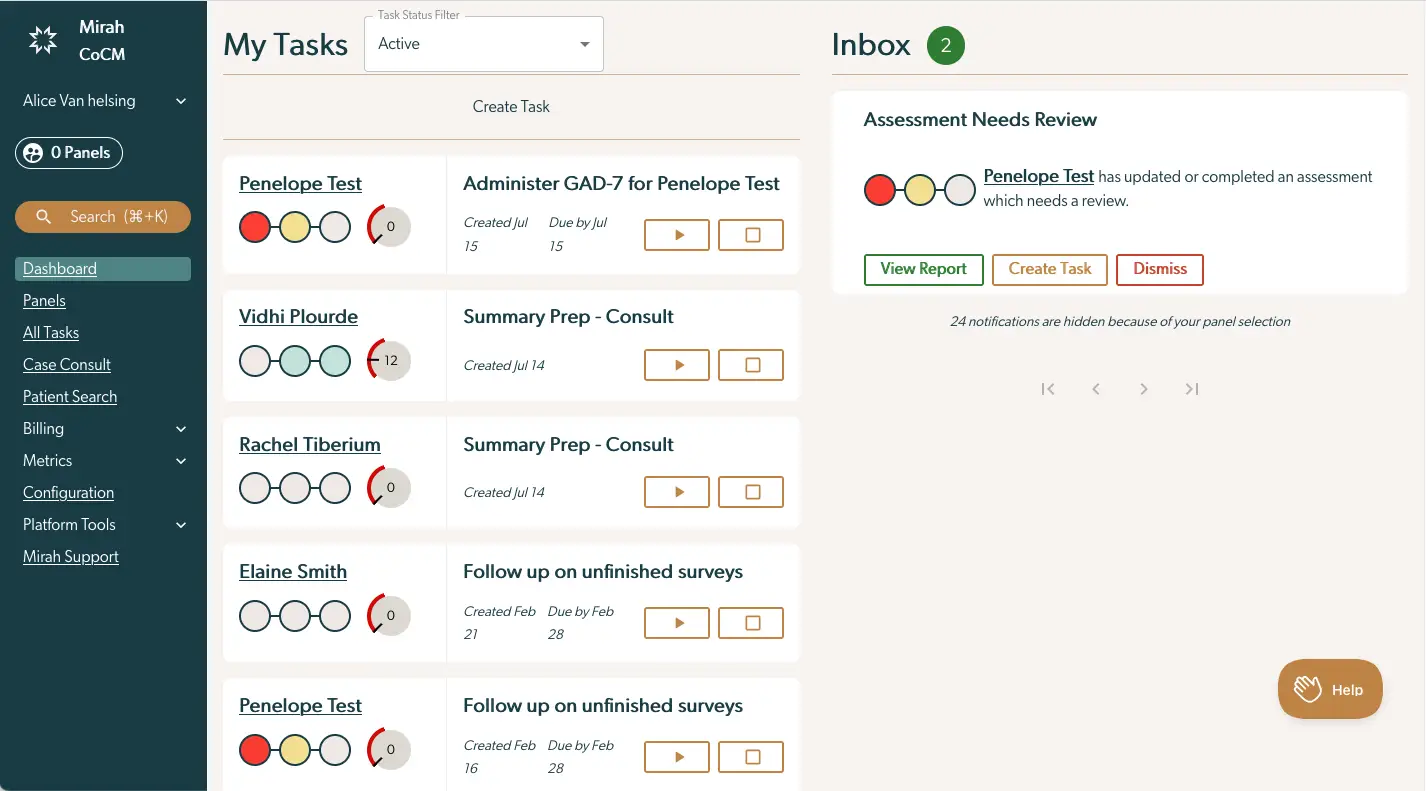
Task: Mark Rachel Tiberium's Summary Prep task complete
Action: [750, 491]
